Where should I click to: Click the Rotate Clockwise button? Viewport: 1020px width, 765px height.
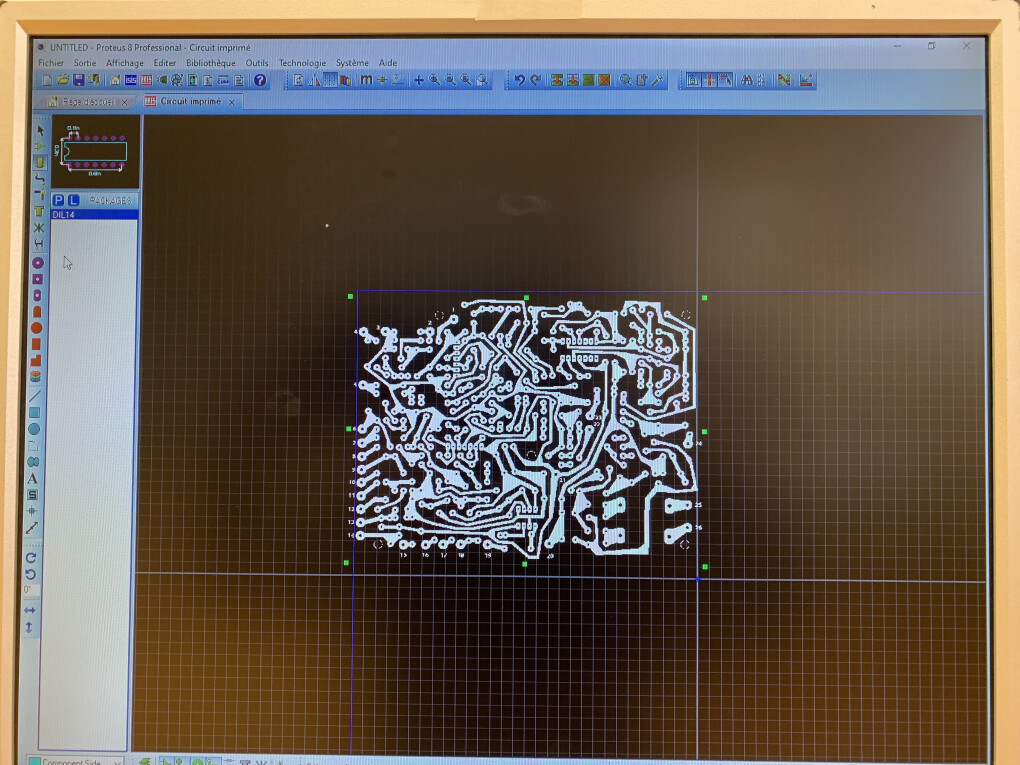tap(31, 558)
